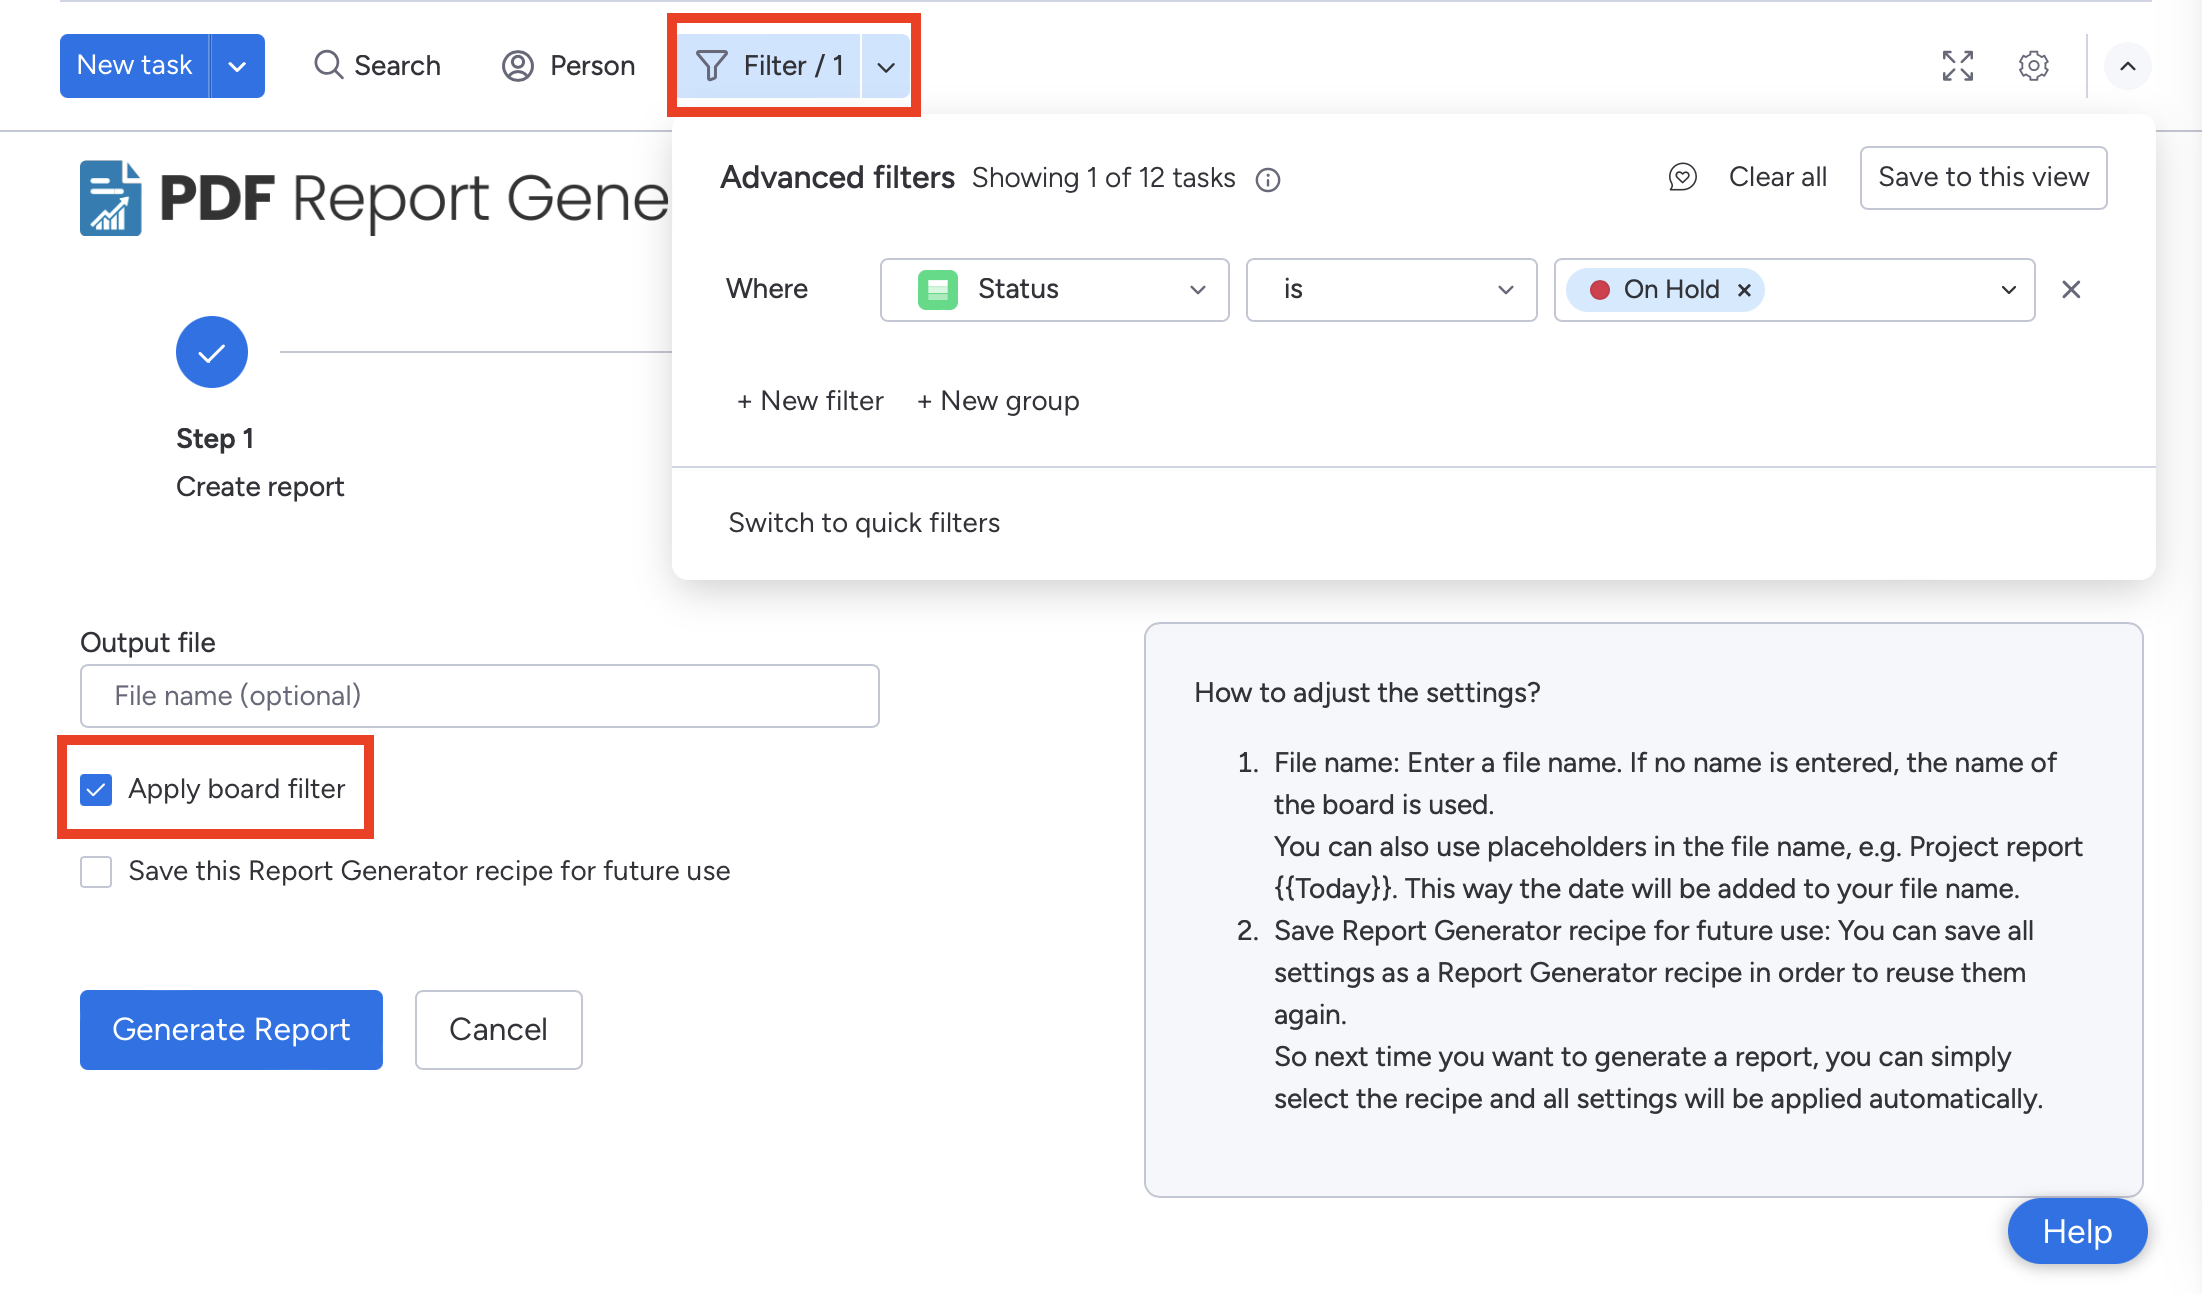Open the settings gear icon
2202x1294 pixels.
point(2033,66)
